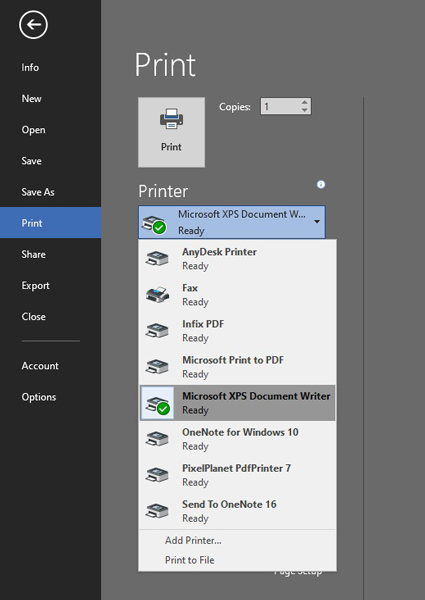Screen dimensions: 425x600
Task: Choose OneNote for Windows 10 text
Action: pos(240,432)
